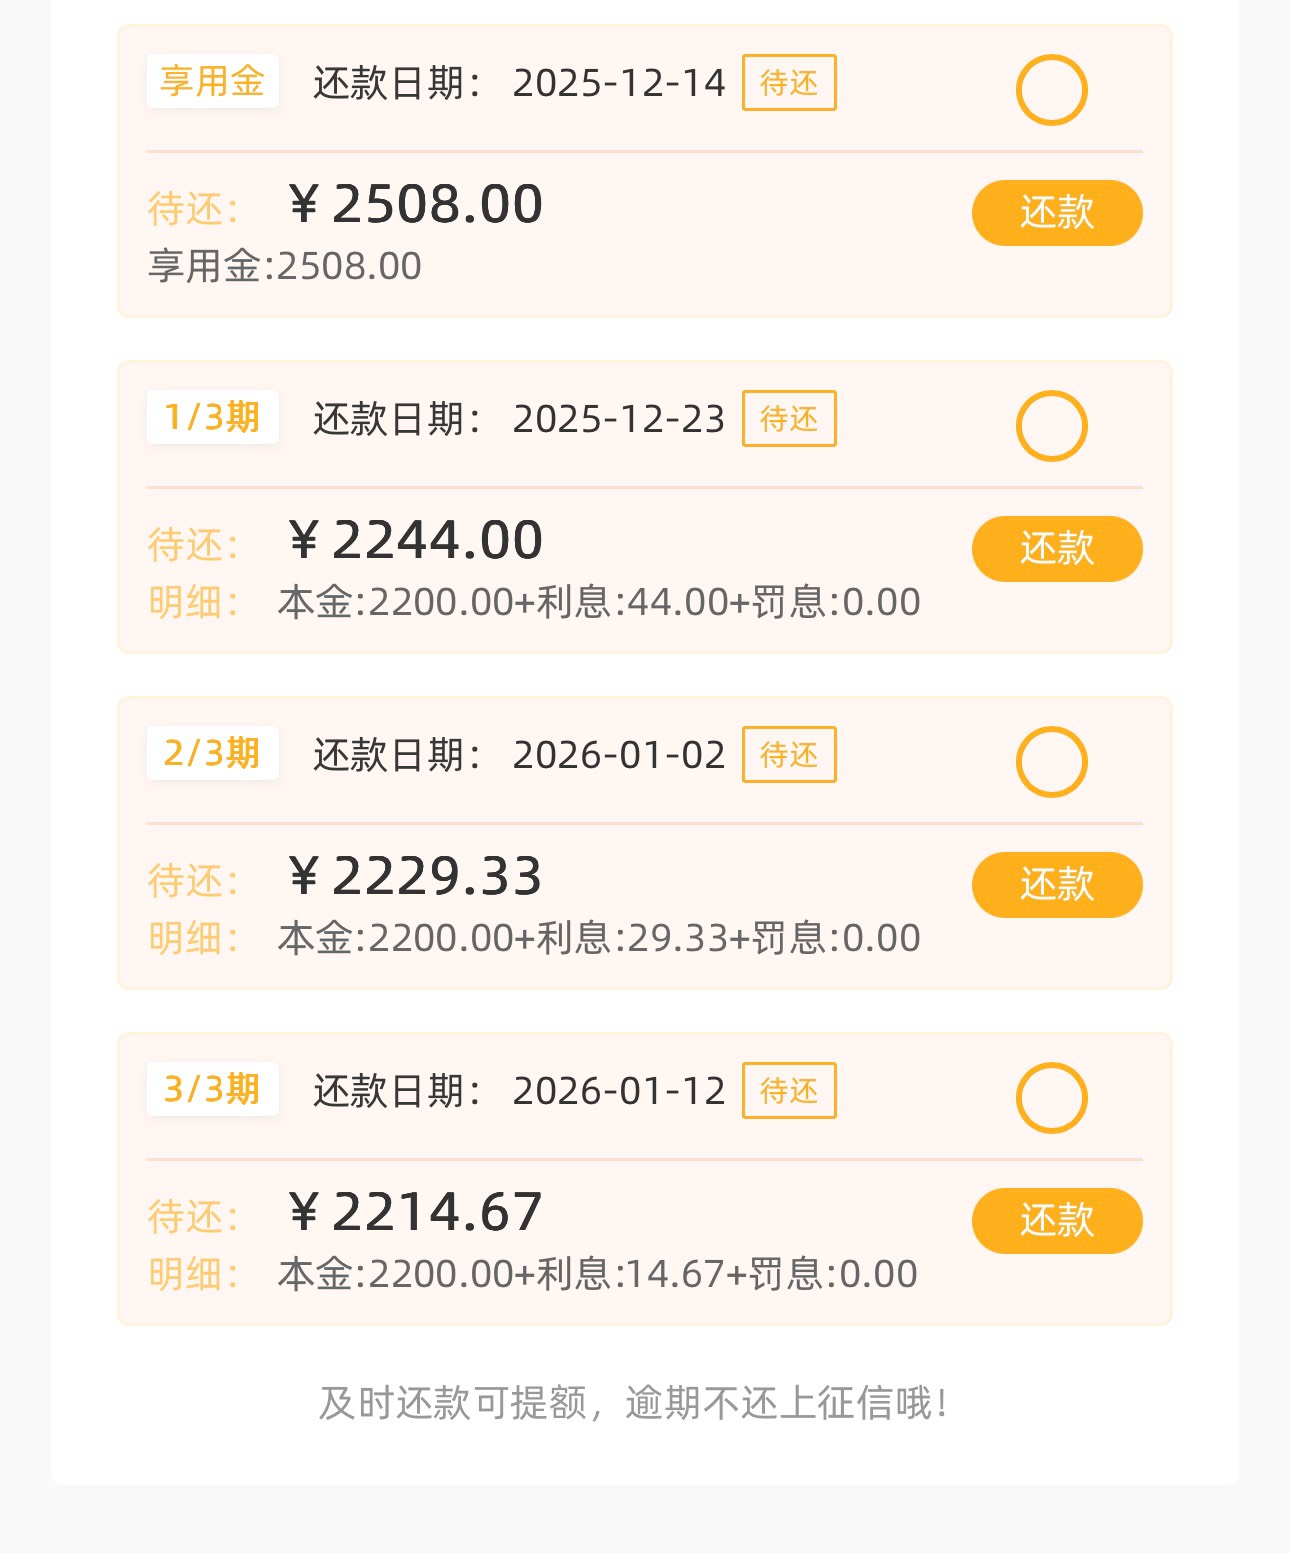This screenshot has width=1290, height=1553.
Task: Tap 还款 for the ¥2508.00 享用金 bill
Action: click(1057, 213)
